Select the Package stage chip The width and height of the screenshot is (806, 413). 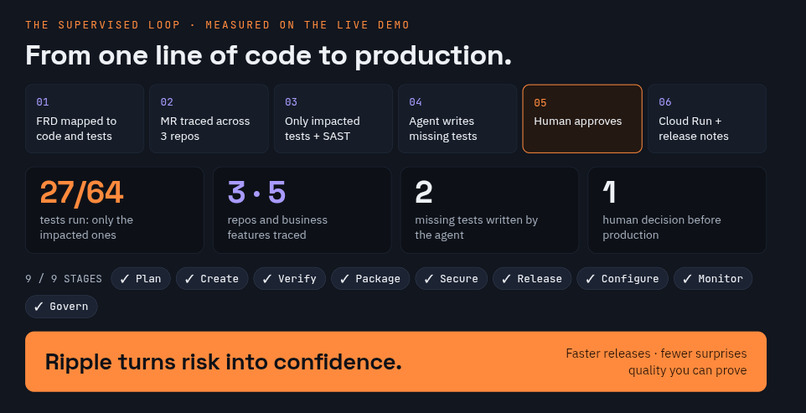(371, 279)
